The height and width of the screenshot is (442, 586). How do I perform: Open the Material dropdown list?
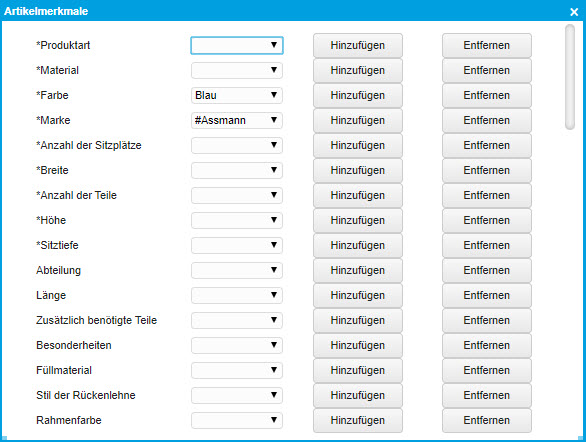coord(237,70)
